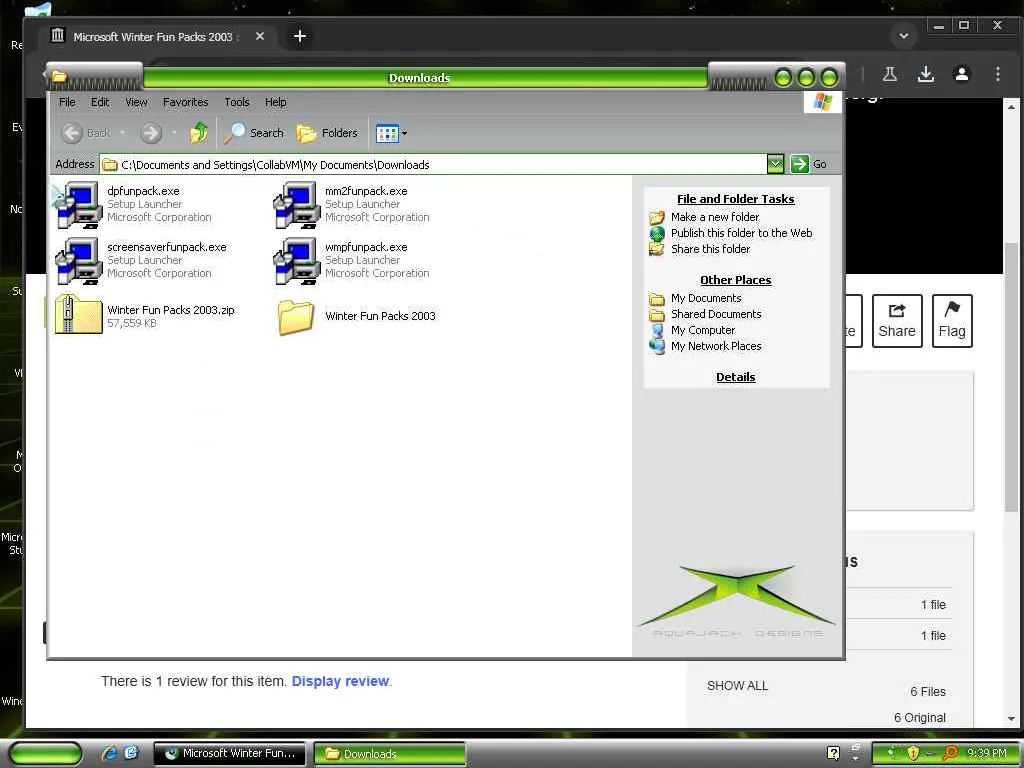Open the Edit menu
The image size is (1024, 768).
[x=100, y=102]
